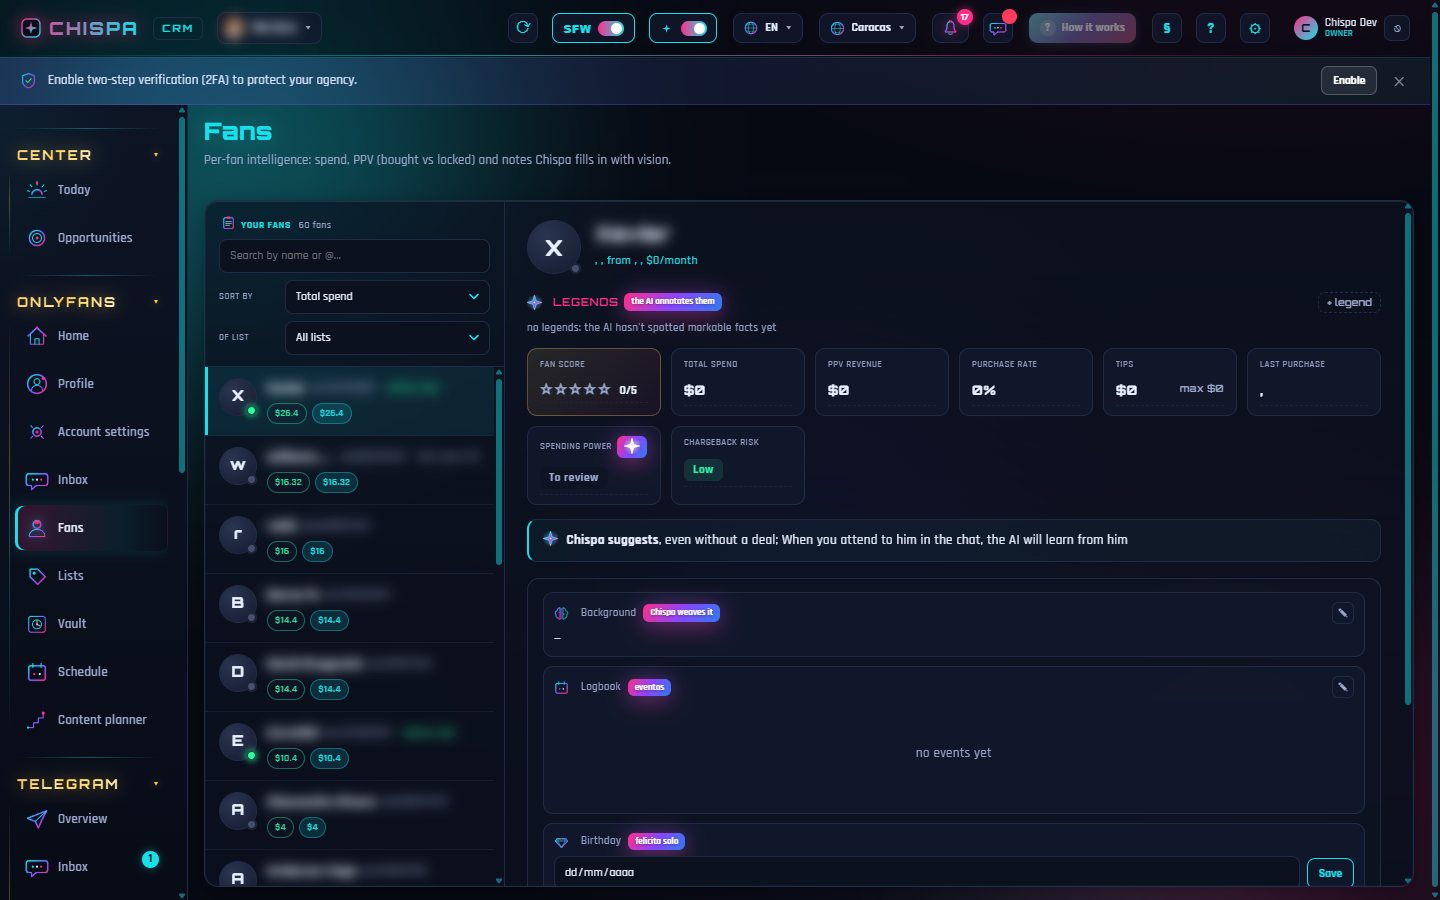This screenshot has height=900, width=1440.
Task: Save the birthday date
Action: 1330,873
